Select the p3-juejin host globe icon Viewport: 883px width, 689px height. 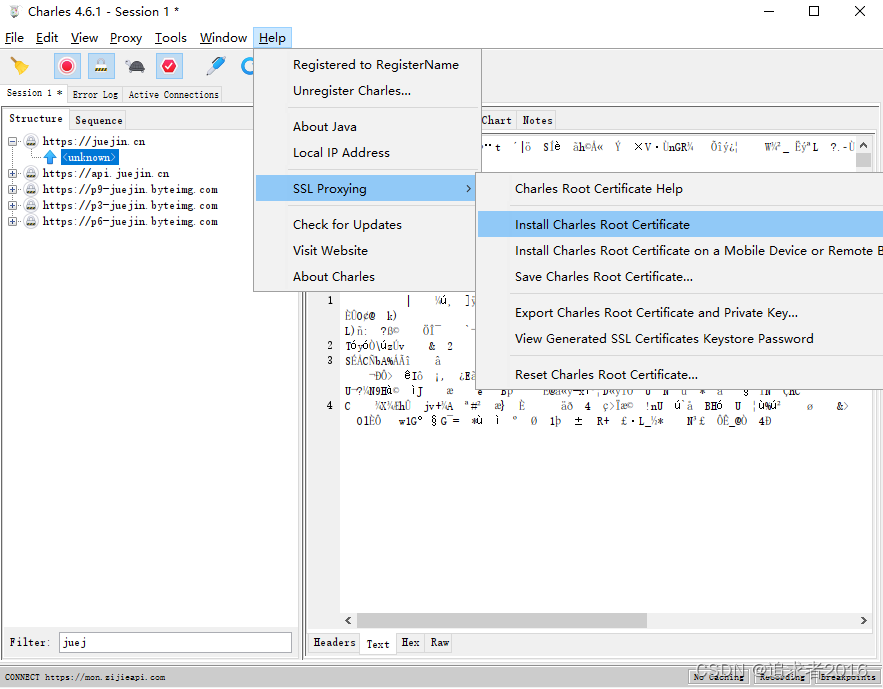tap(31, 205)
